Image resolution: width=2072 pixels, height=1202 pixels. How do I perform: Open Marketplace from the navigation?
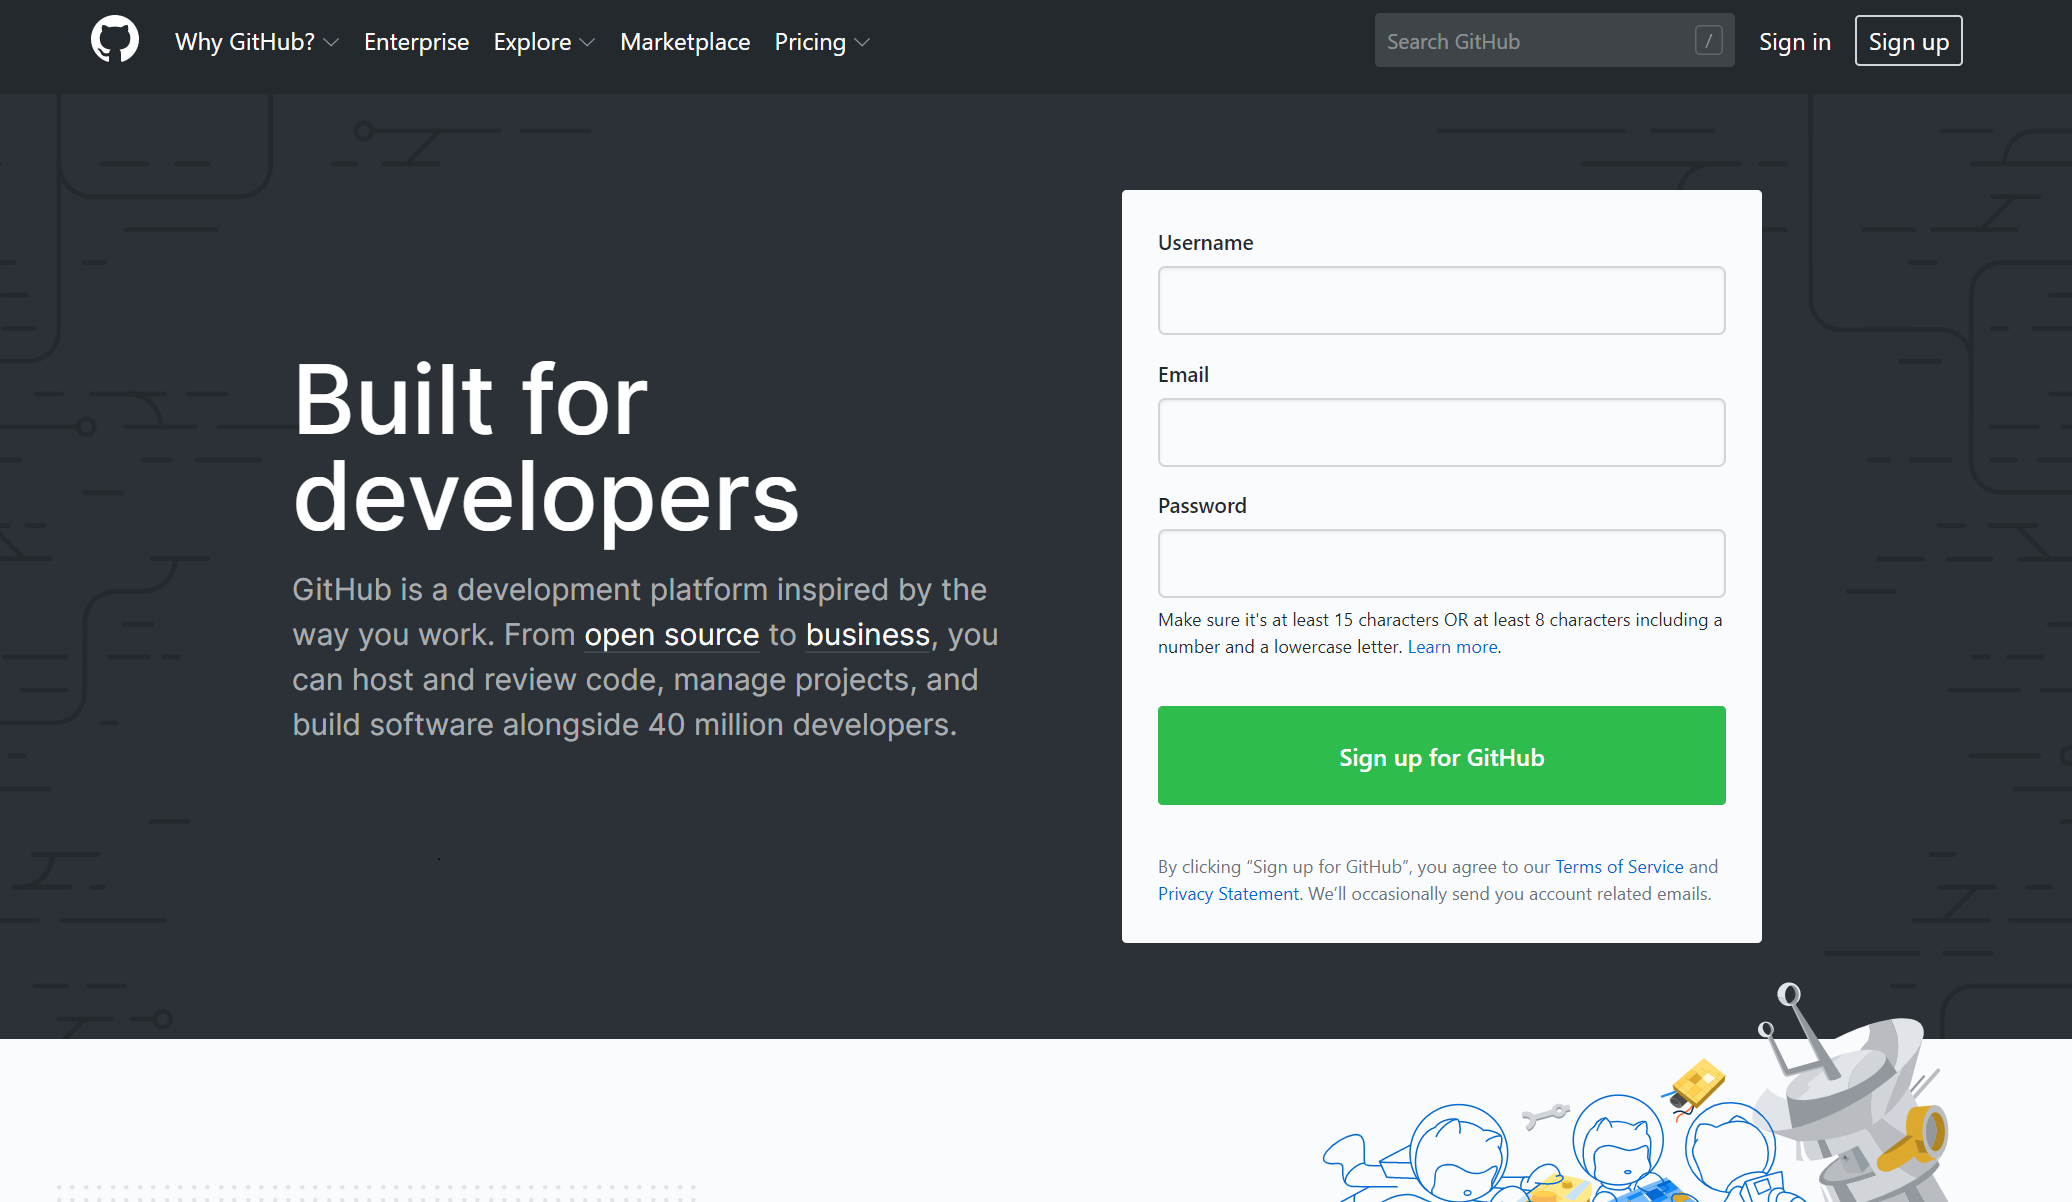point(685,42)
